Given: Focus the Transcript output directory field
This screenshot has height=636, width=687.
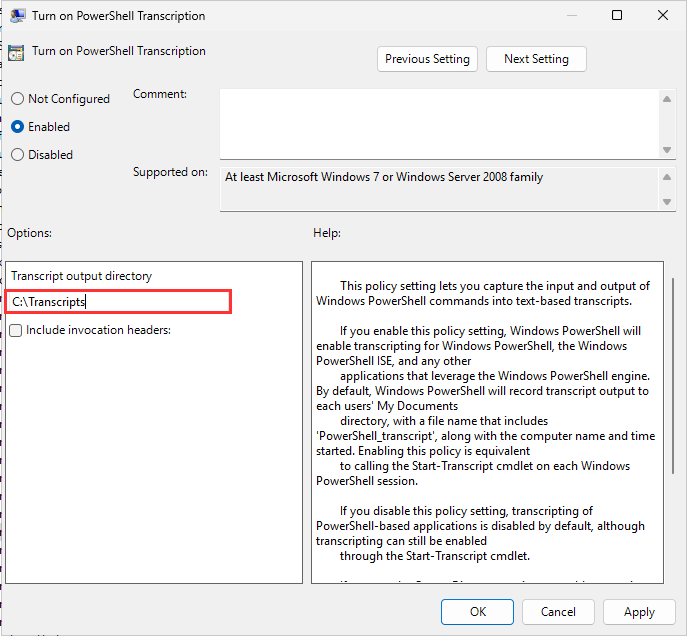Looking at the screenshot, I should tap(118, 301).
